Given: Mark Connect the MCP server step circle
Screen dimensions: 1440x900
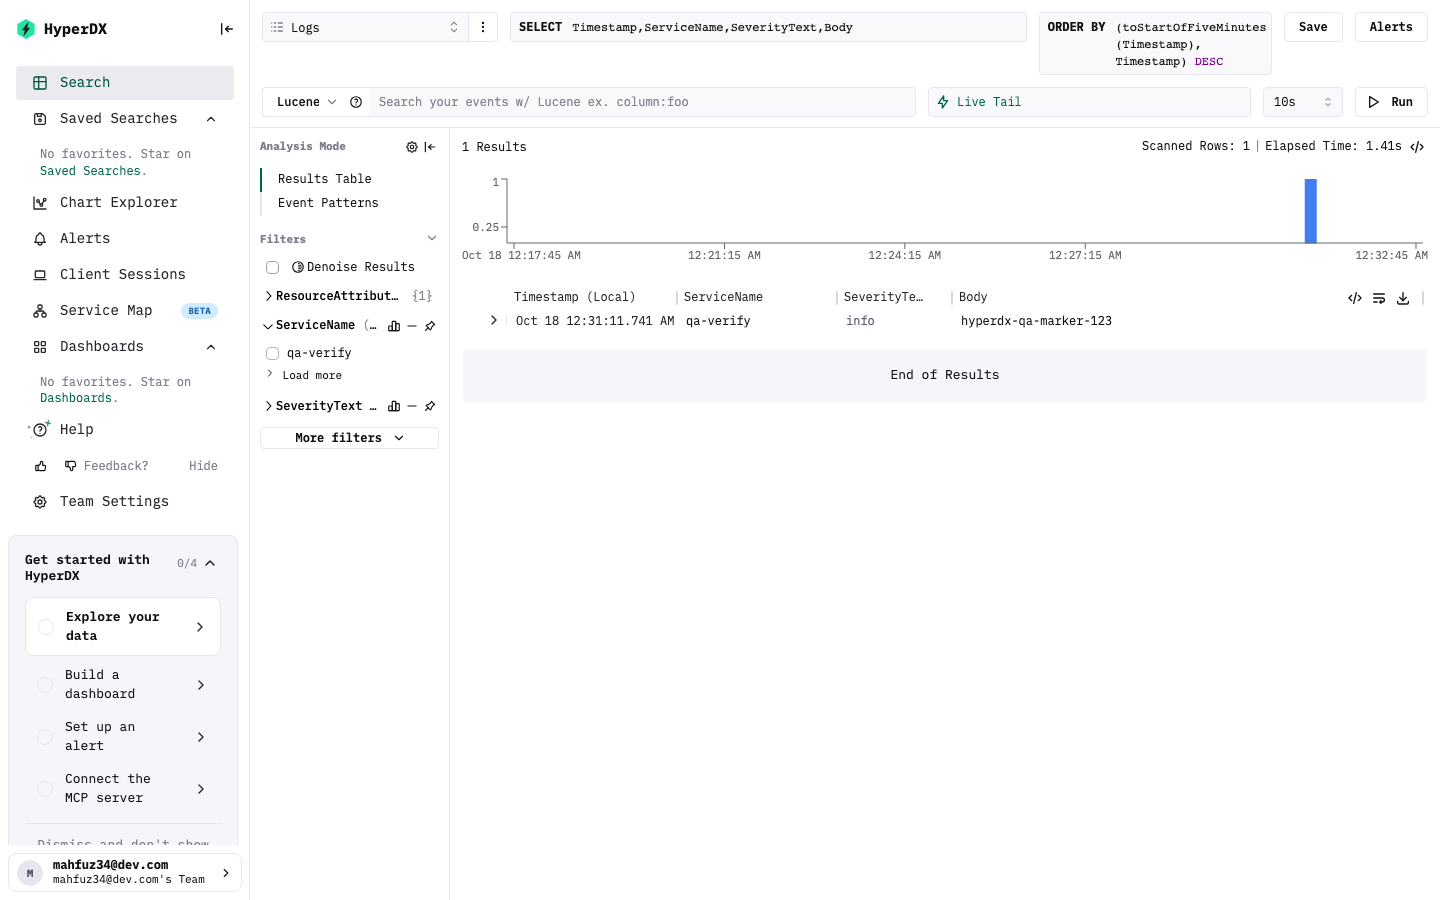Looking at the screenshot, I should click(x=45, y=789).
